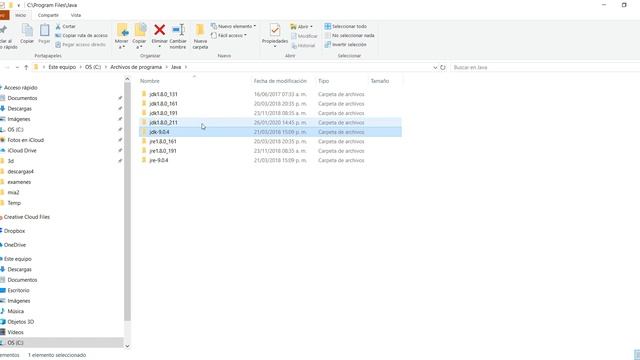The image size is (640, 360).
Task: Select Copiar ruta de acceso
Action: click(81, 36)
